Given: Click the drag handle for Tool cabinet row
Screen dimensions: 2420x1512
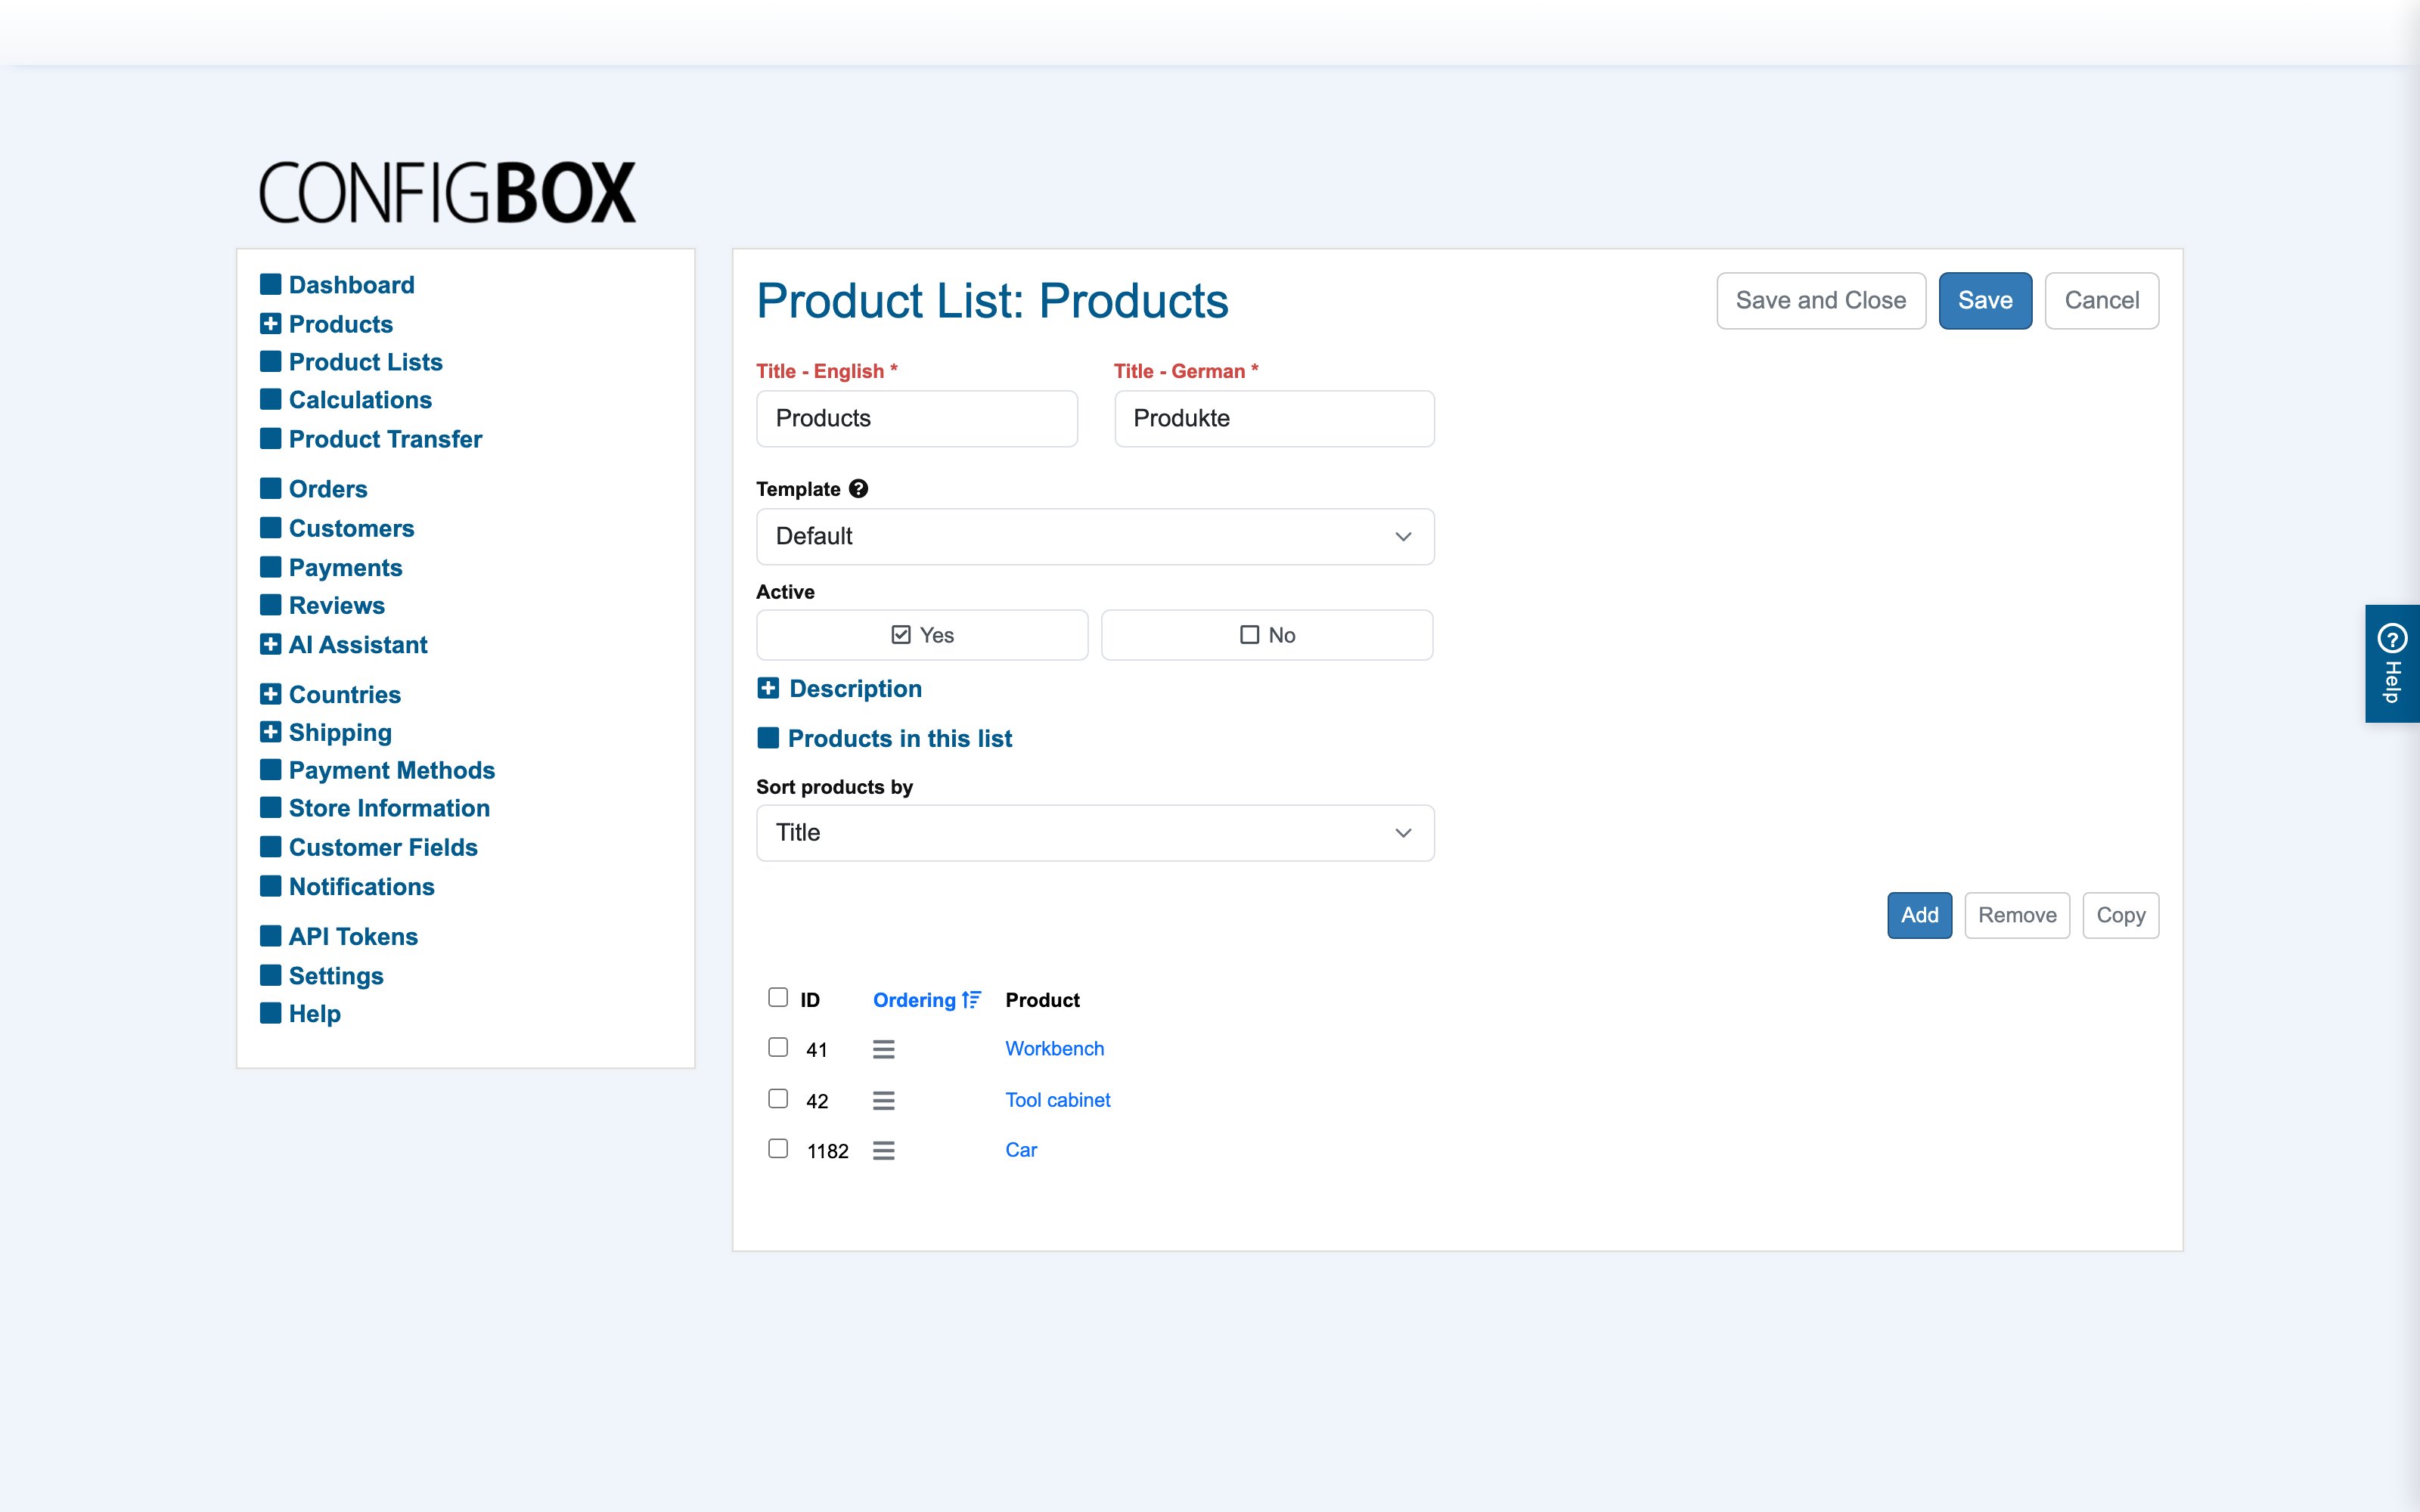Looking at the screenshot, I should pos(883,1100).
